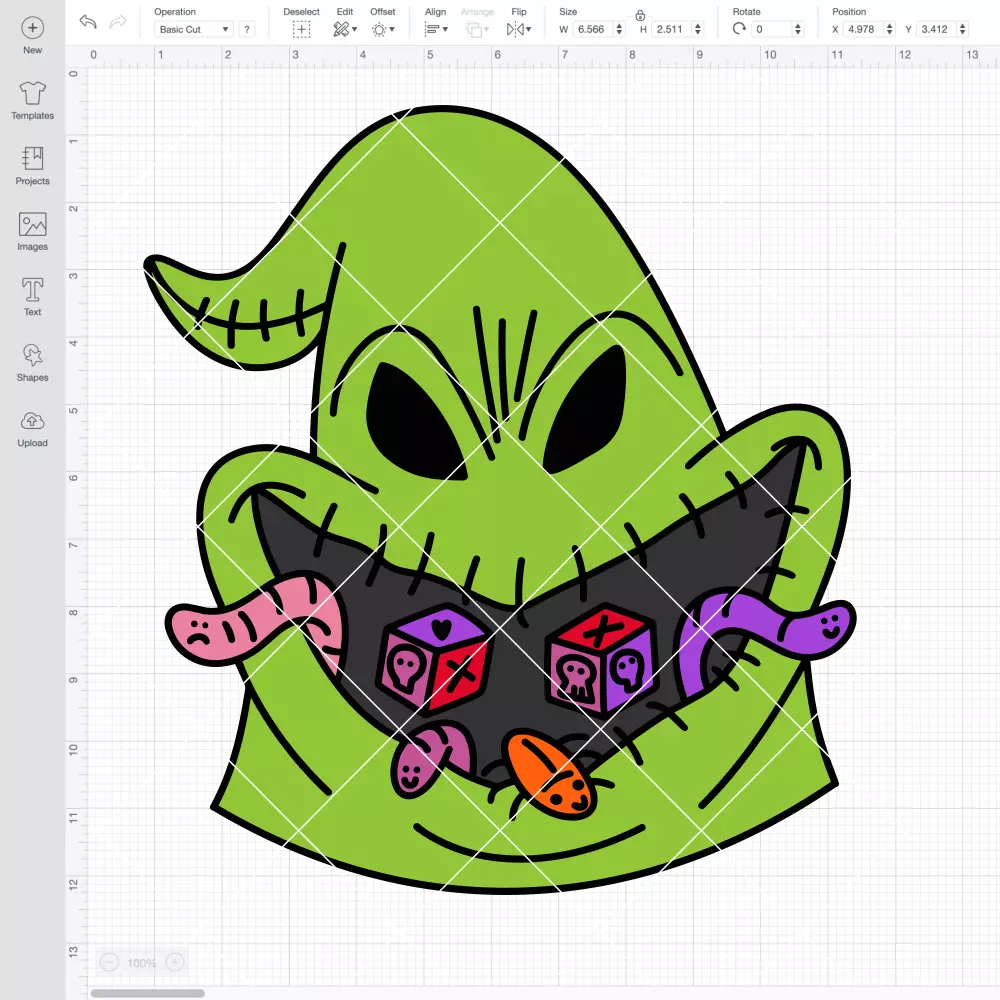Click the Position Y value field
The width and height of the screenshot is (1000, 1000).
click(x=937, y=29)
